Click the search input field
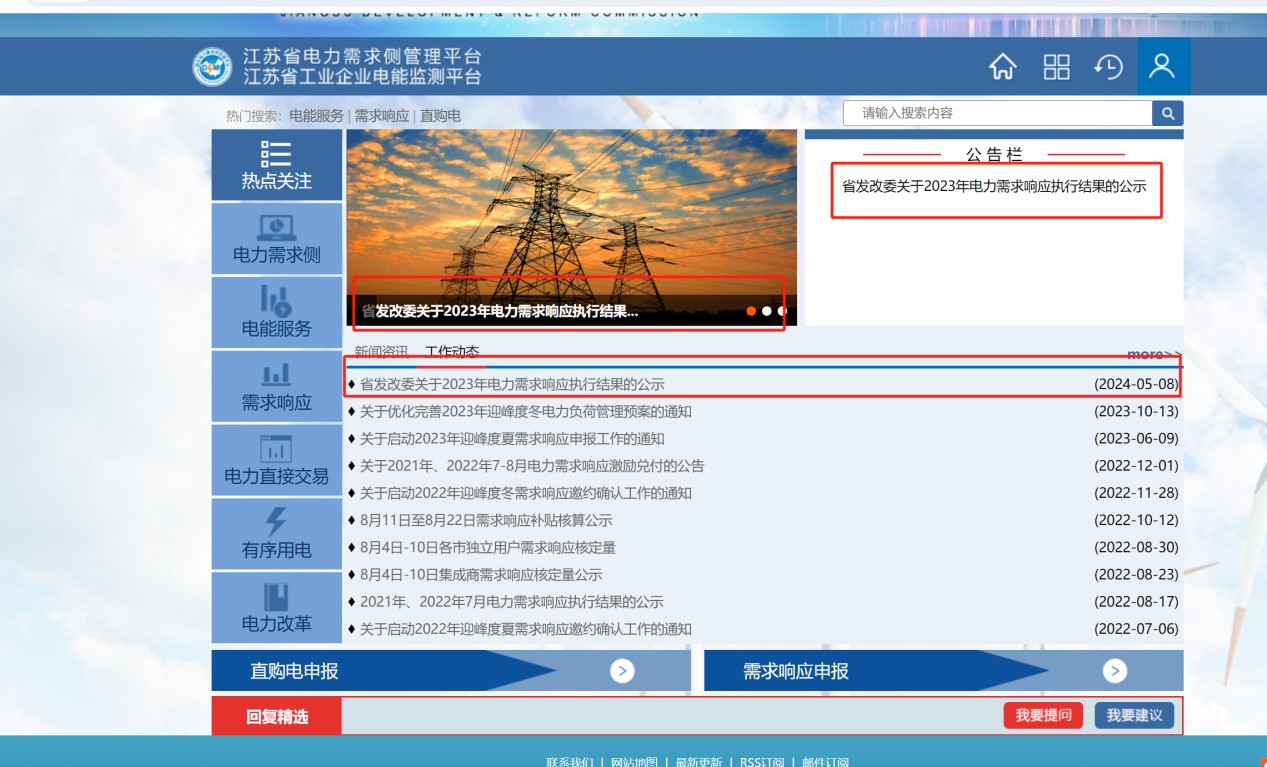 [x=997, y=113]
